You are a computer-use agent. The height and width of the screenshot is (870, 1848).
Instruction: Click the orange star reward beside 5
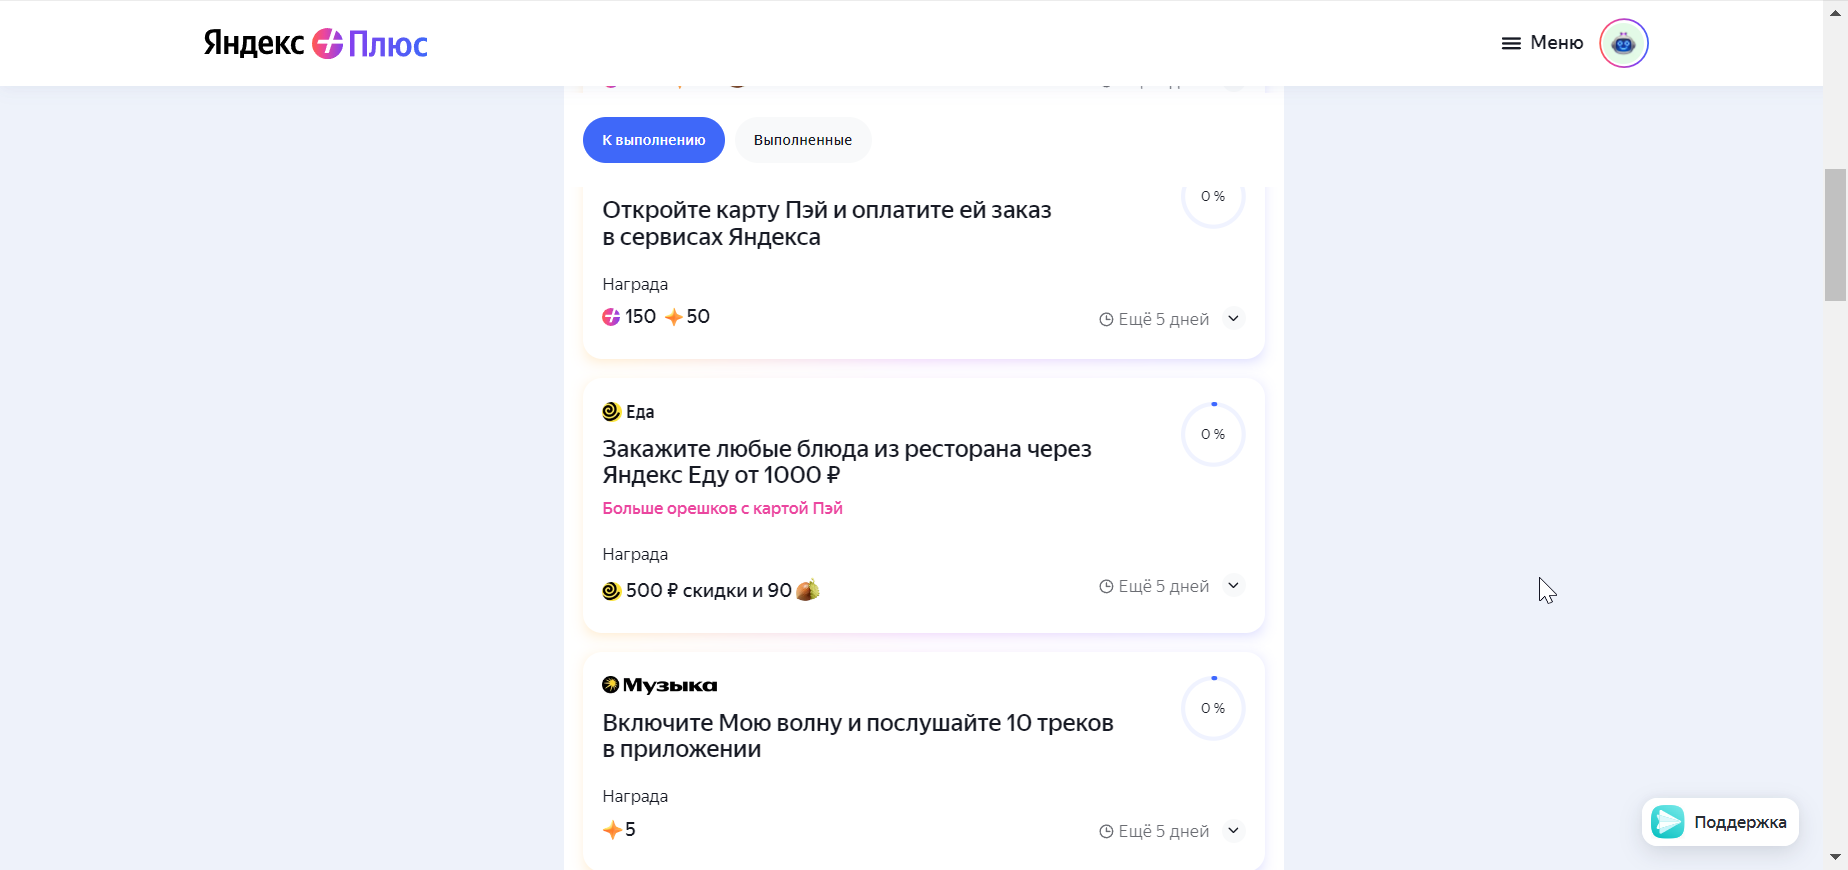point(612,830)
